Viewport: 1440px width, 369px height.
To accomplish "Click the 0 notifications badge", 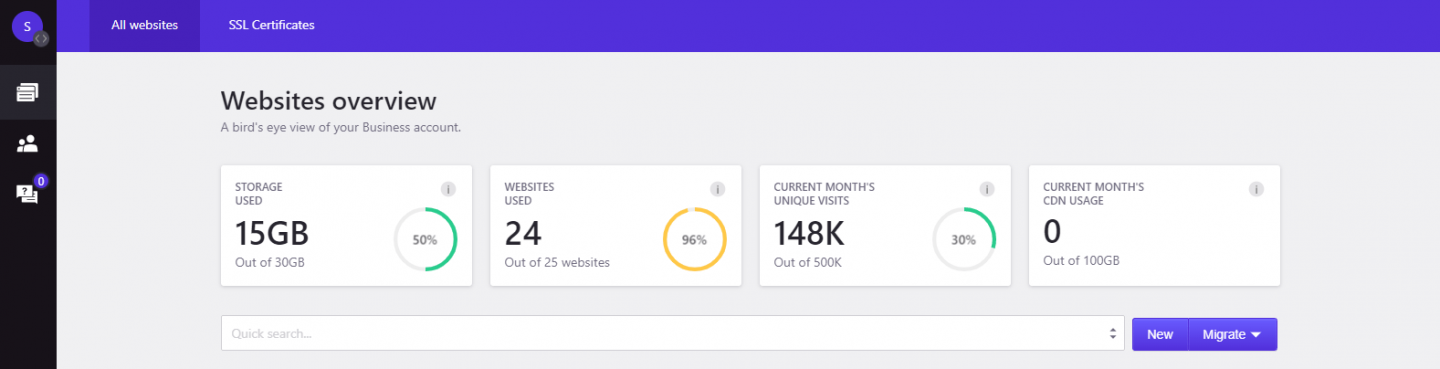I will tap(41, 181).
